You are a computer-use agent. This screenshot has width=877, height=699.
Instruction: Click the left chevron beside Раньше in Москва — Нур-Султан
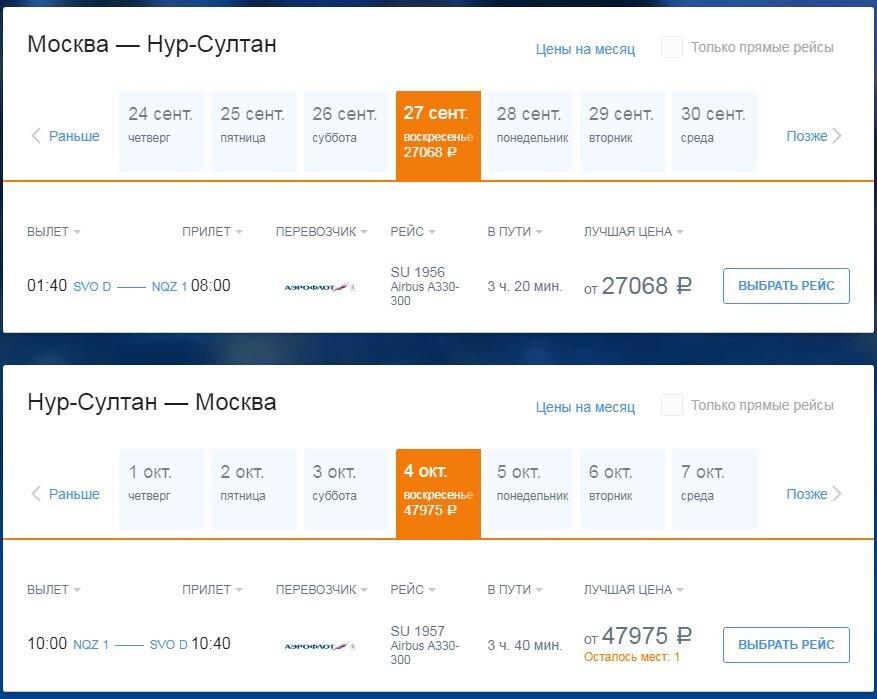point(36,136)
